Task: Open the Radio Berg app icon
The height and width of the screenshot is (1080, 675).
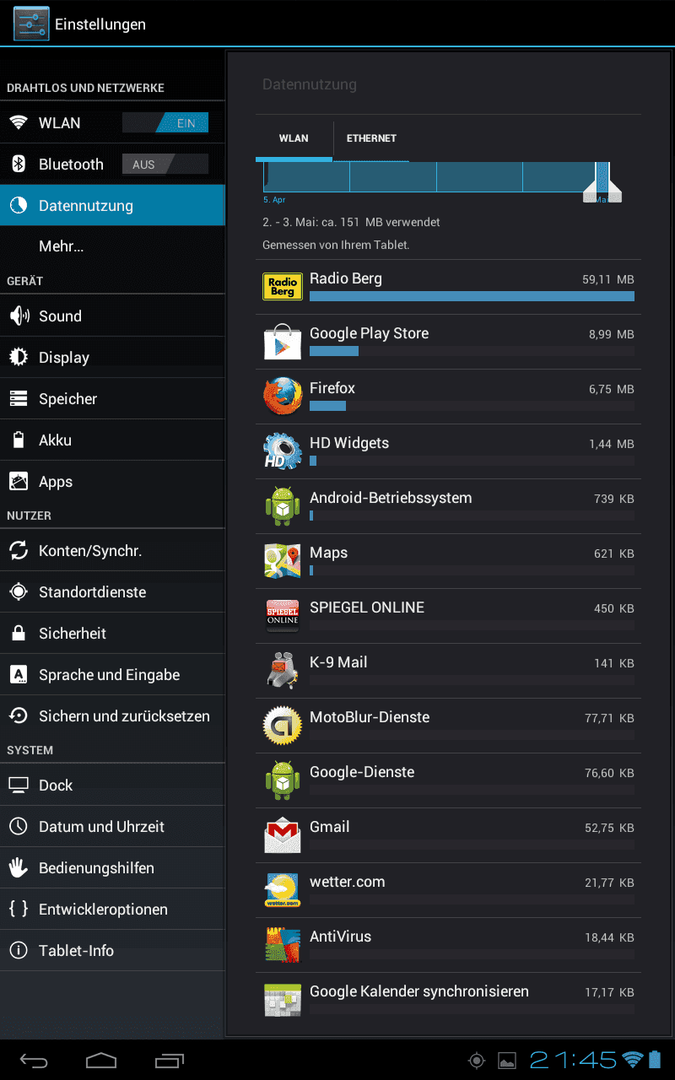Action: (282, 287)
